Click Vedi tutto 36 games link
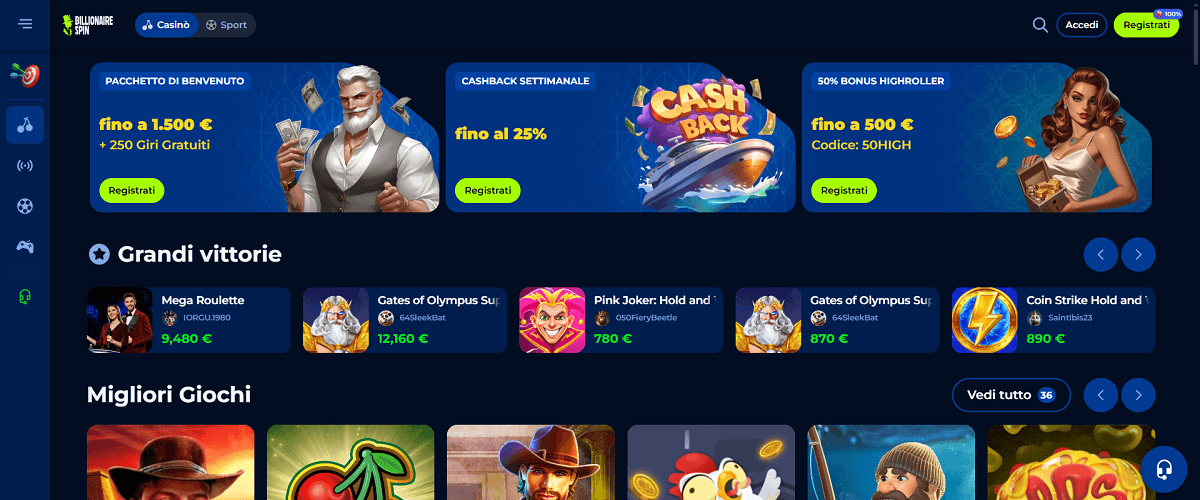Viewport: 1200px width, 500px height. [1011, 395]
